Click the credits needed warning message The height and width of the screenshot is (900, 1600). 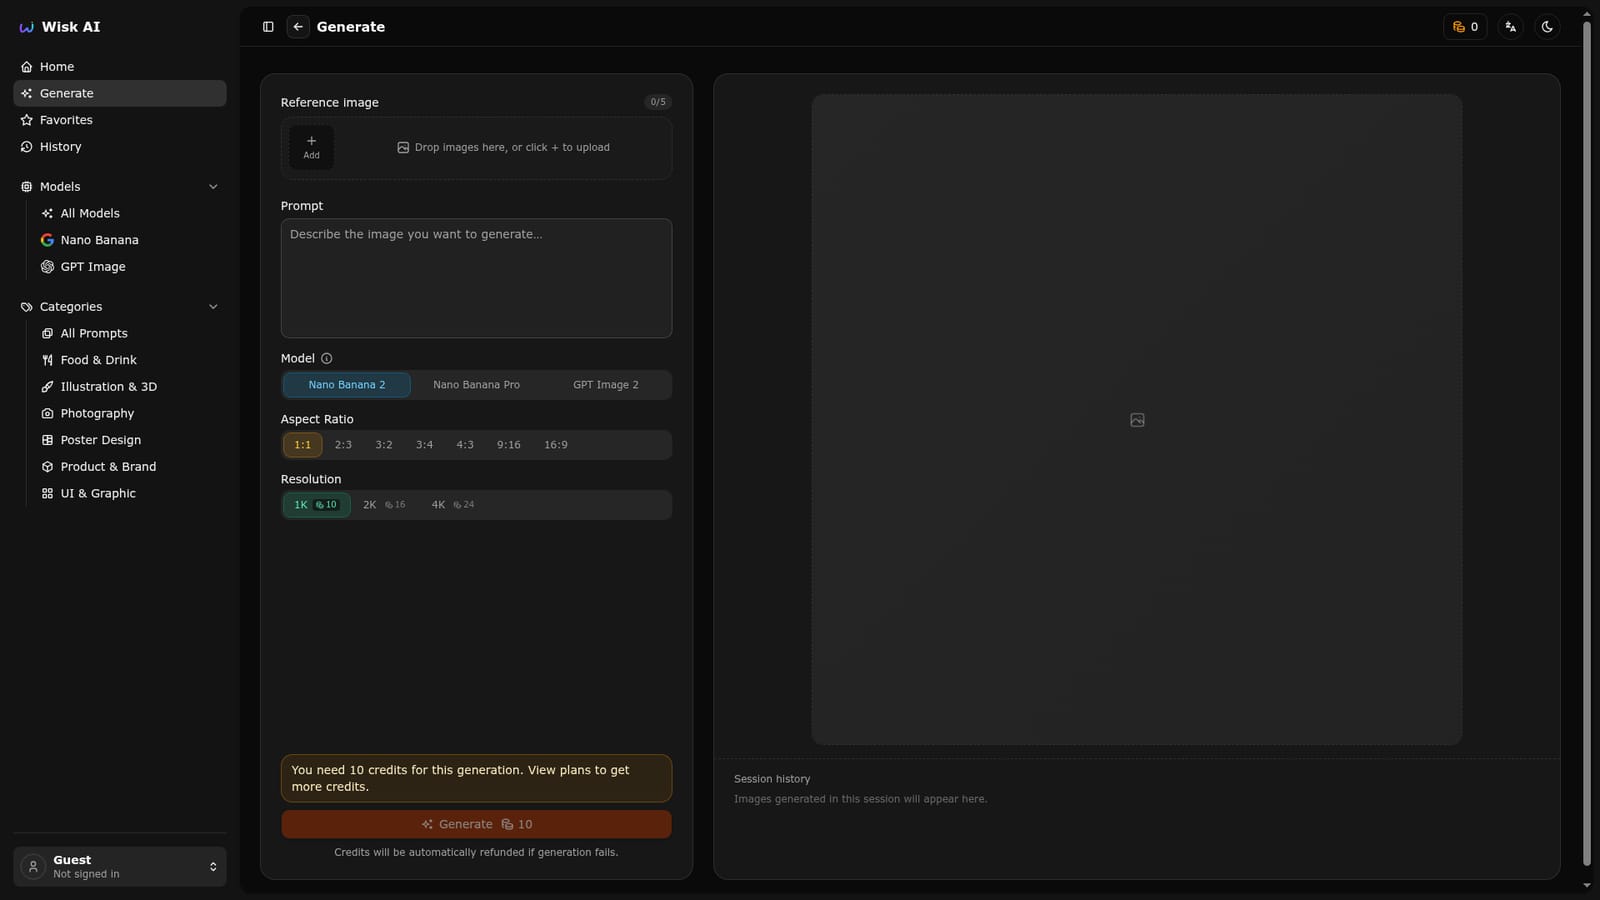coord(476,778)
